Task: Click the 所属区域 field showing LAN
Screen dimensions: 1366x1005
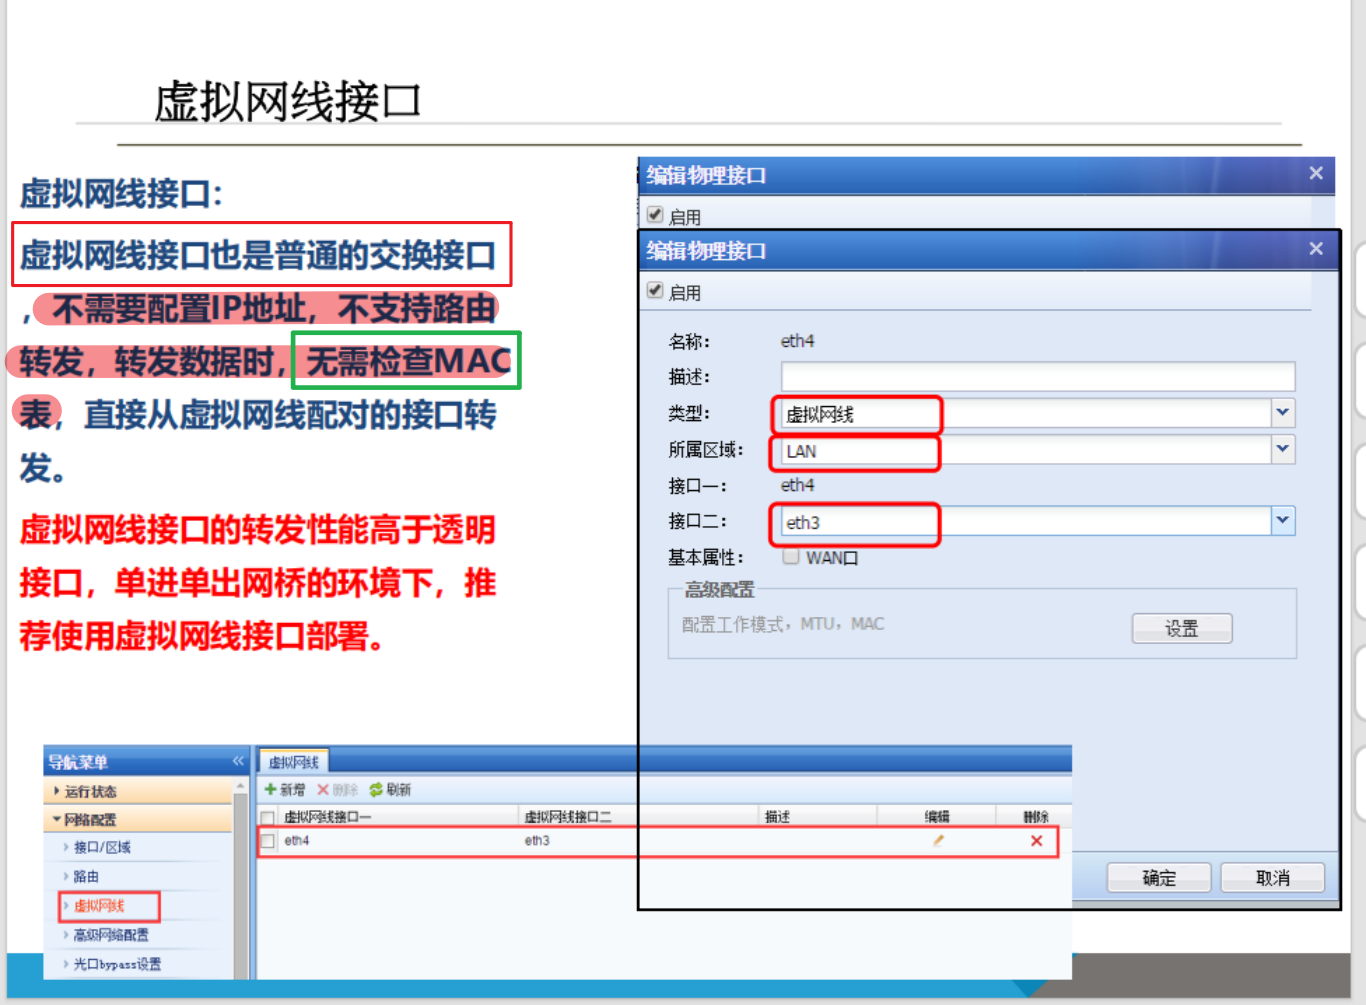Action: pos(1026,450)
